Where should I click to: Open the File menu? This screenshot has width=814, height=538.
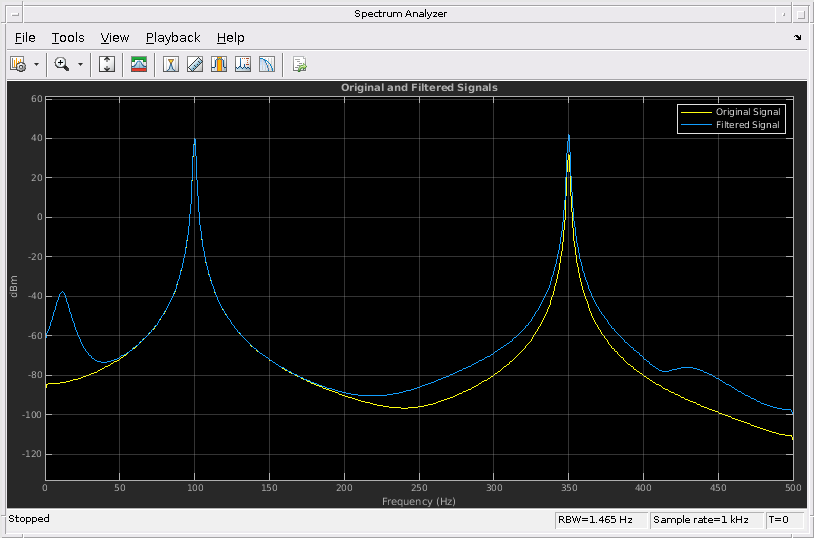click(25, 38)
